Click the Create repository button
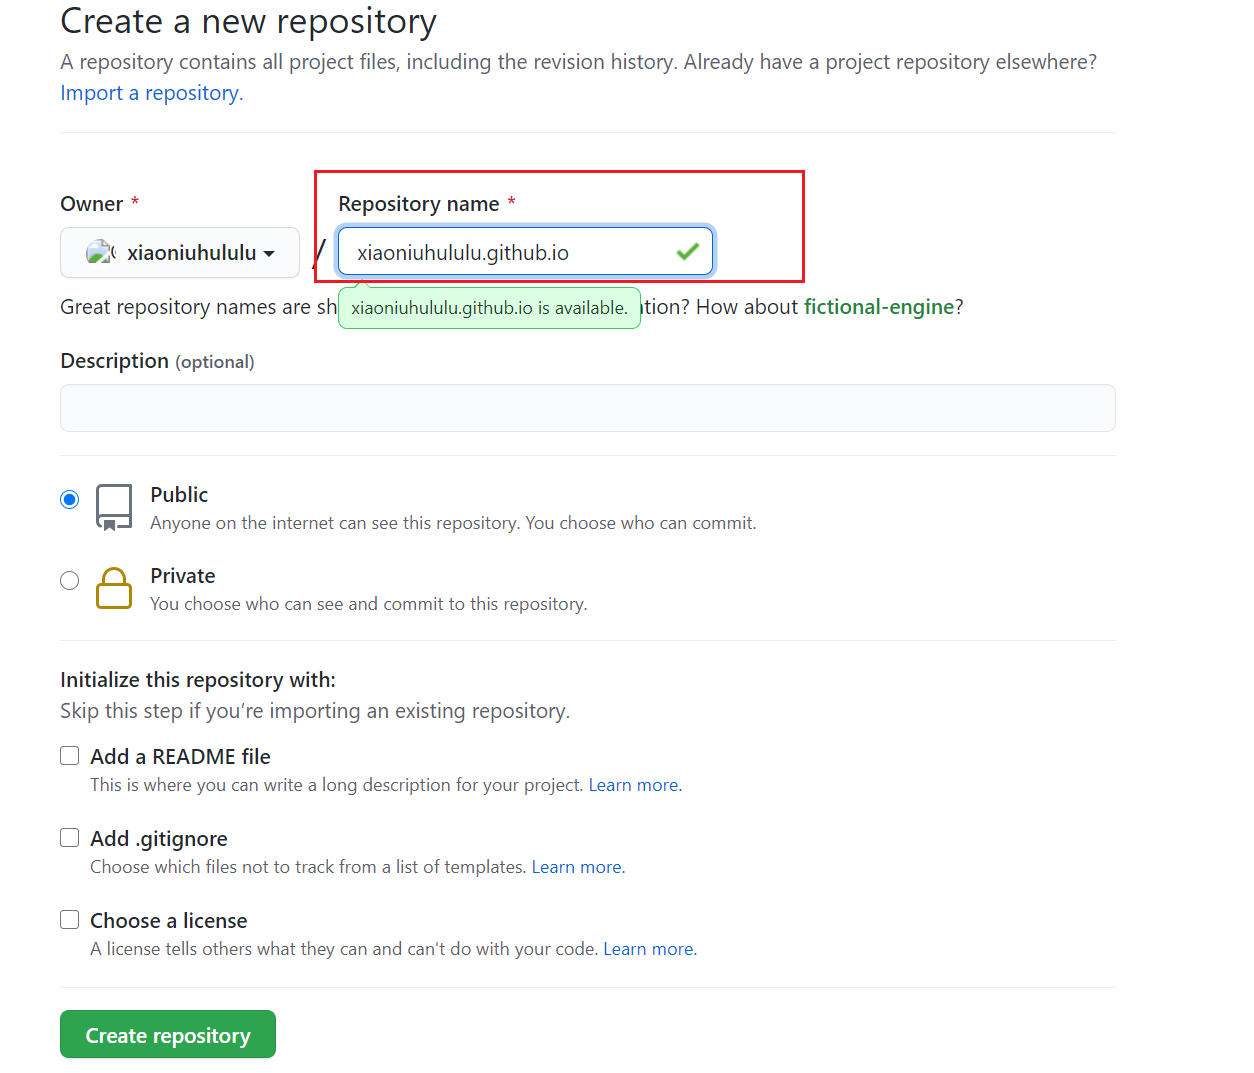 (x=168, y=1035)
